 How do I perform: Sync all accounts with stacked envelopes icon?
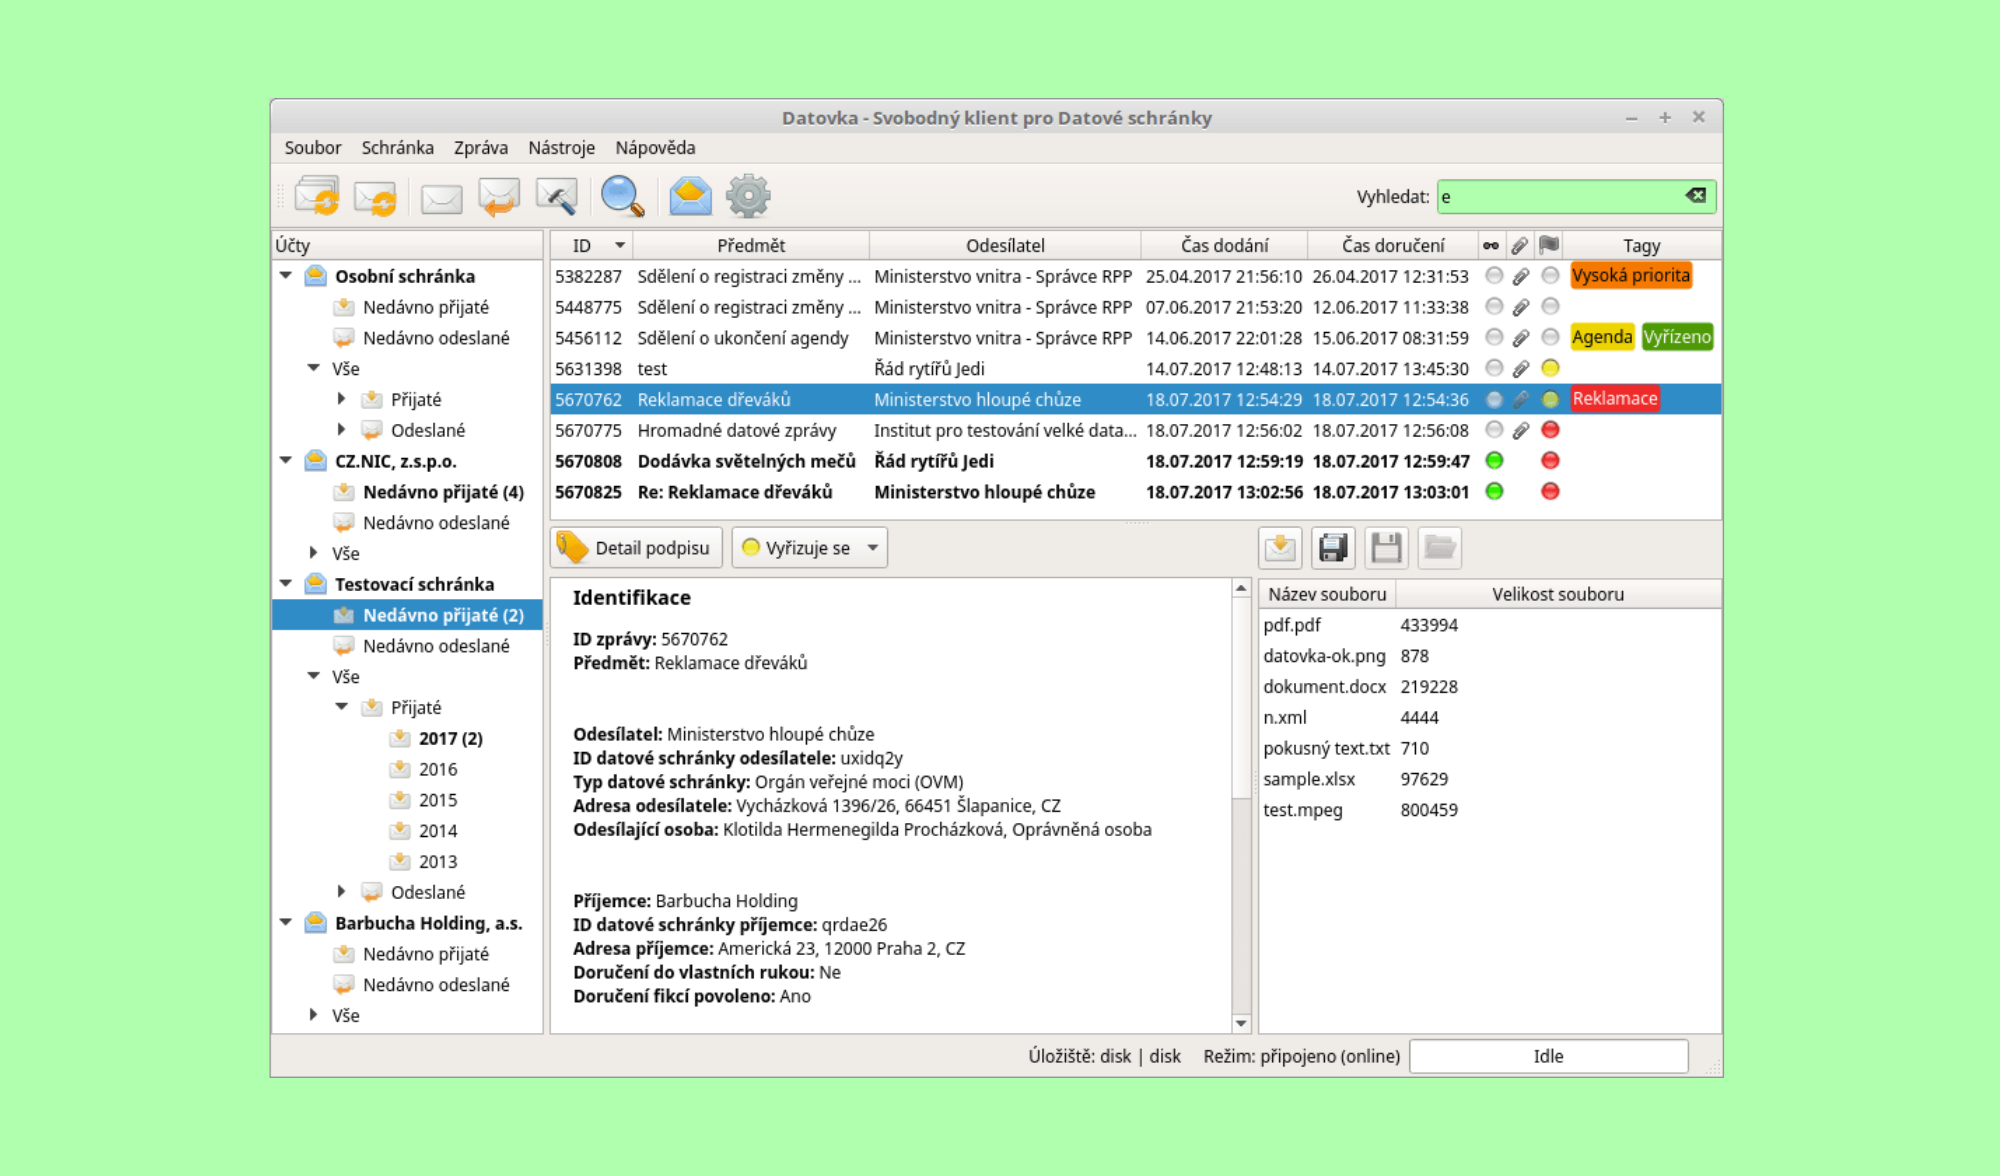[x=318, y=196]
